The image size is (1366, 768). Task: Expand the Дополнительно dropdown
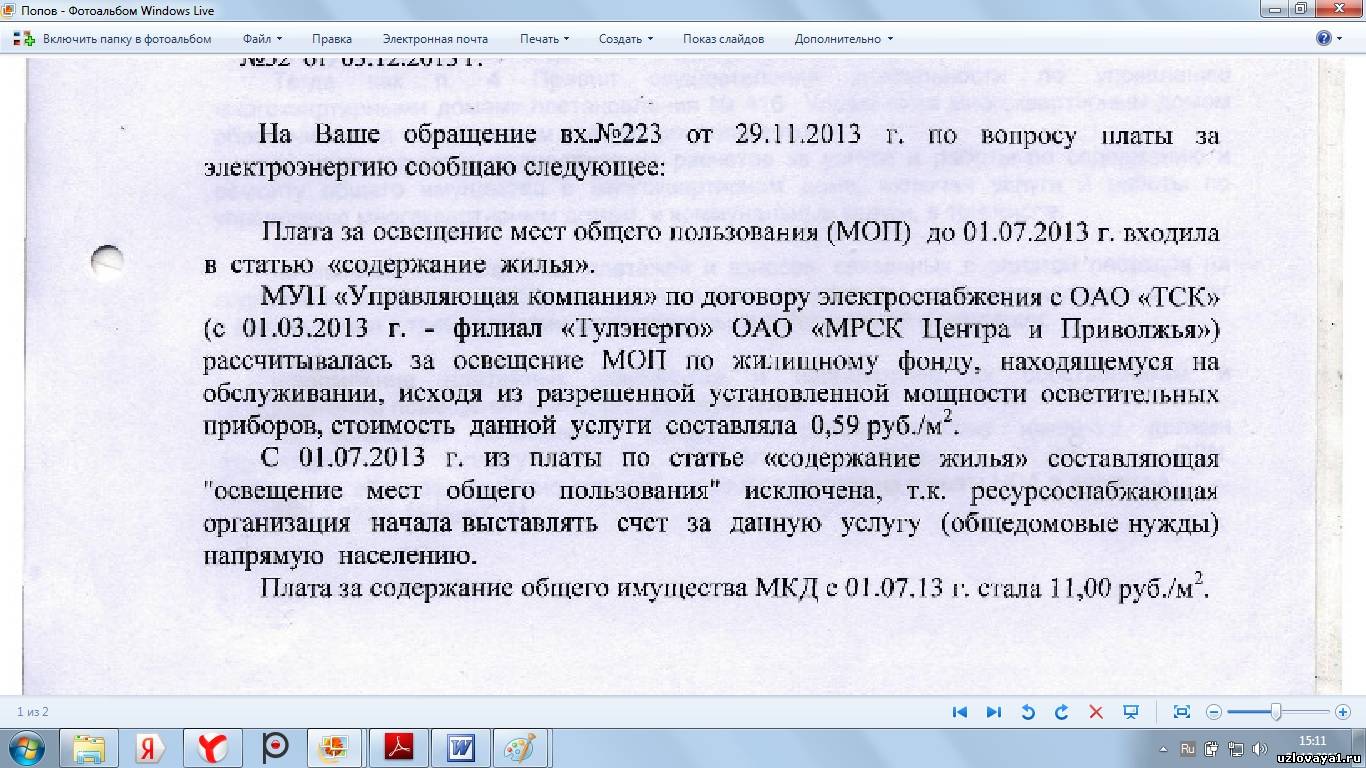coord(843,39)
